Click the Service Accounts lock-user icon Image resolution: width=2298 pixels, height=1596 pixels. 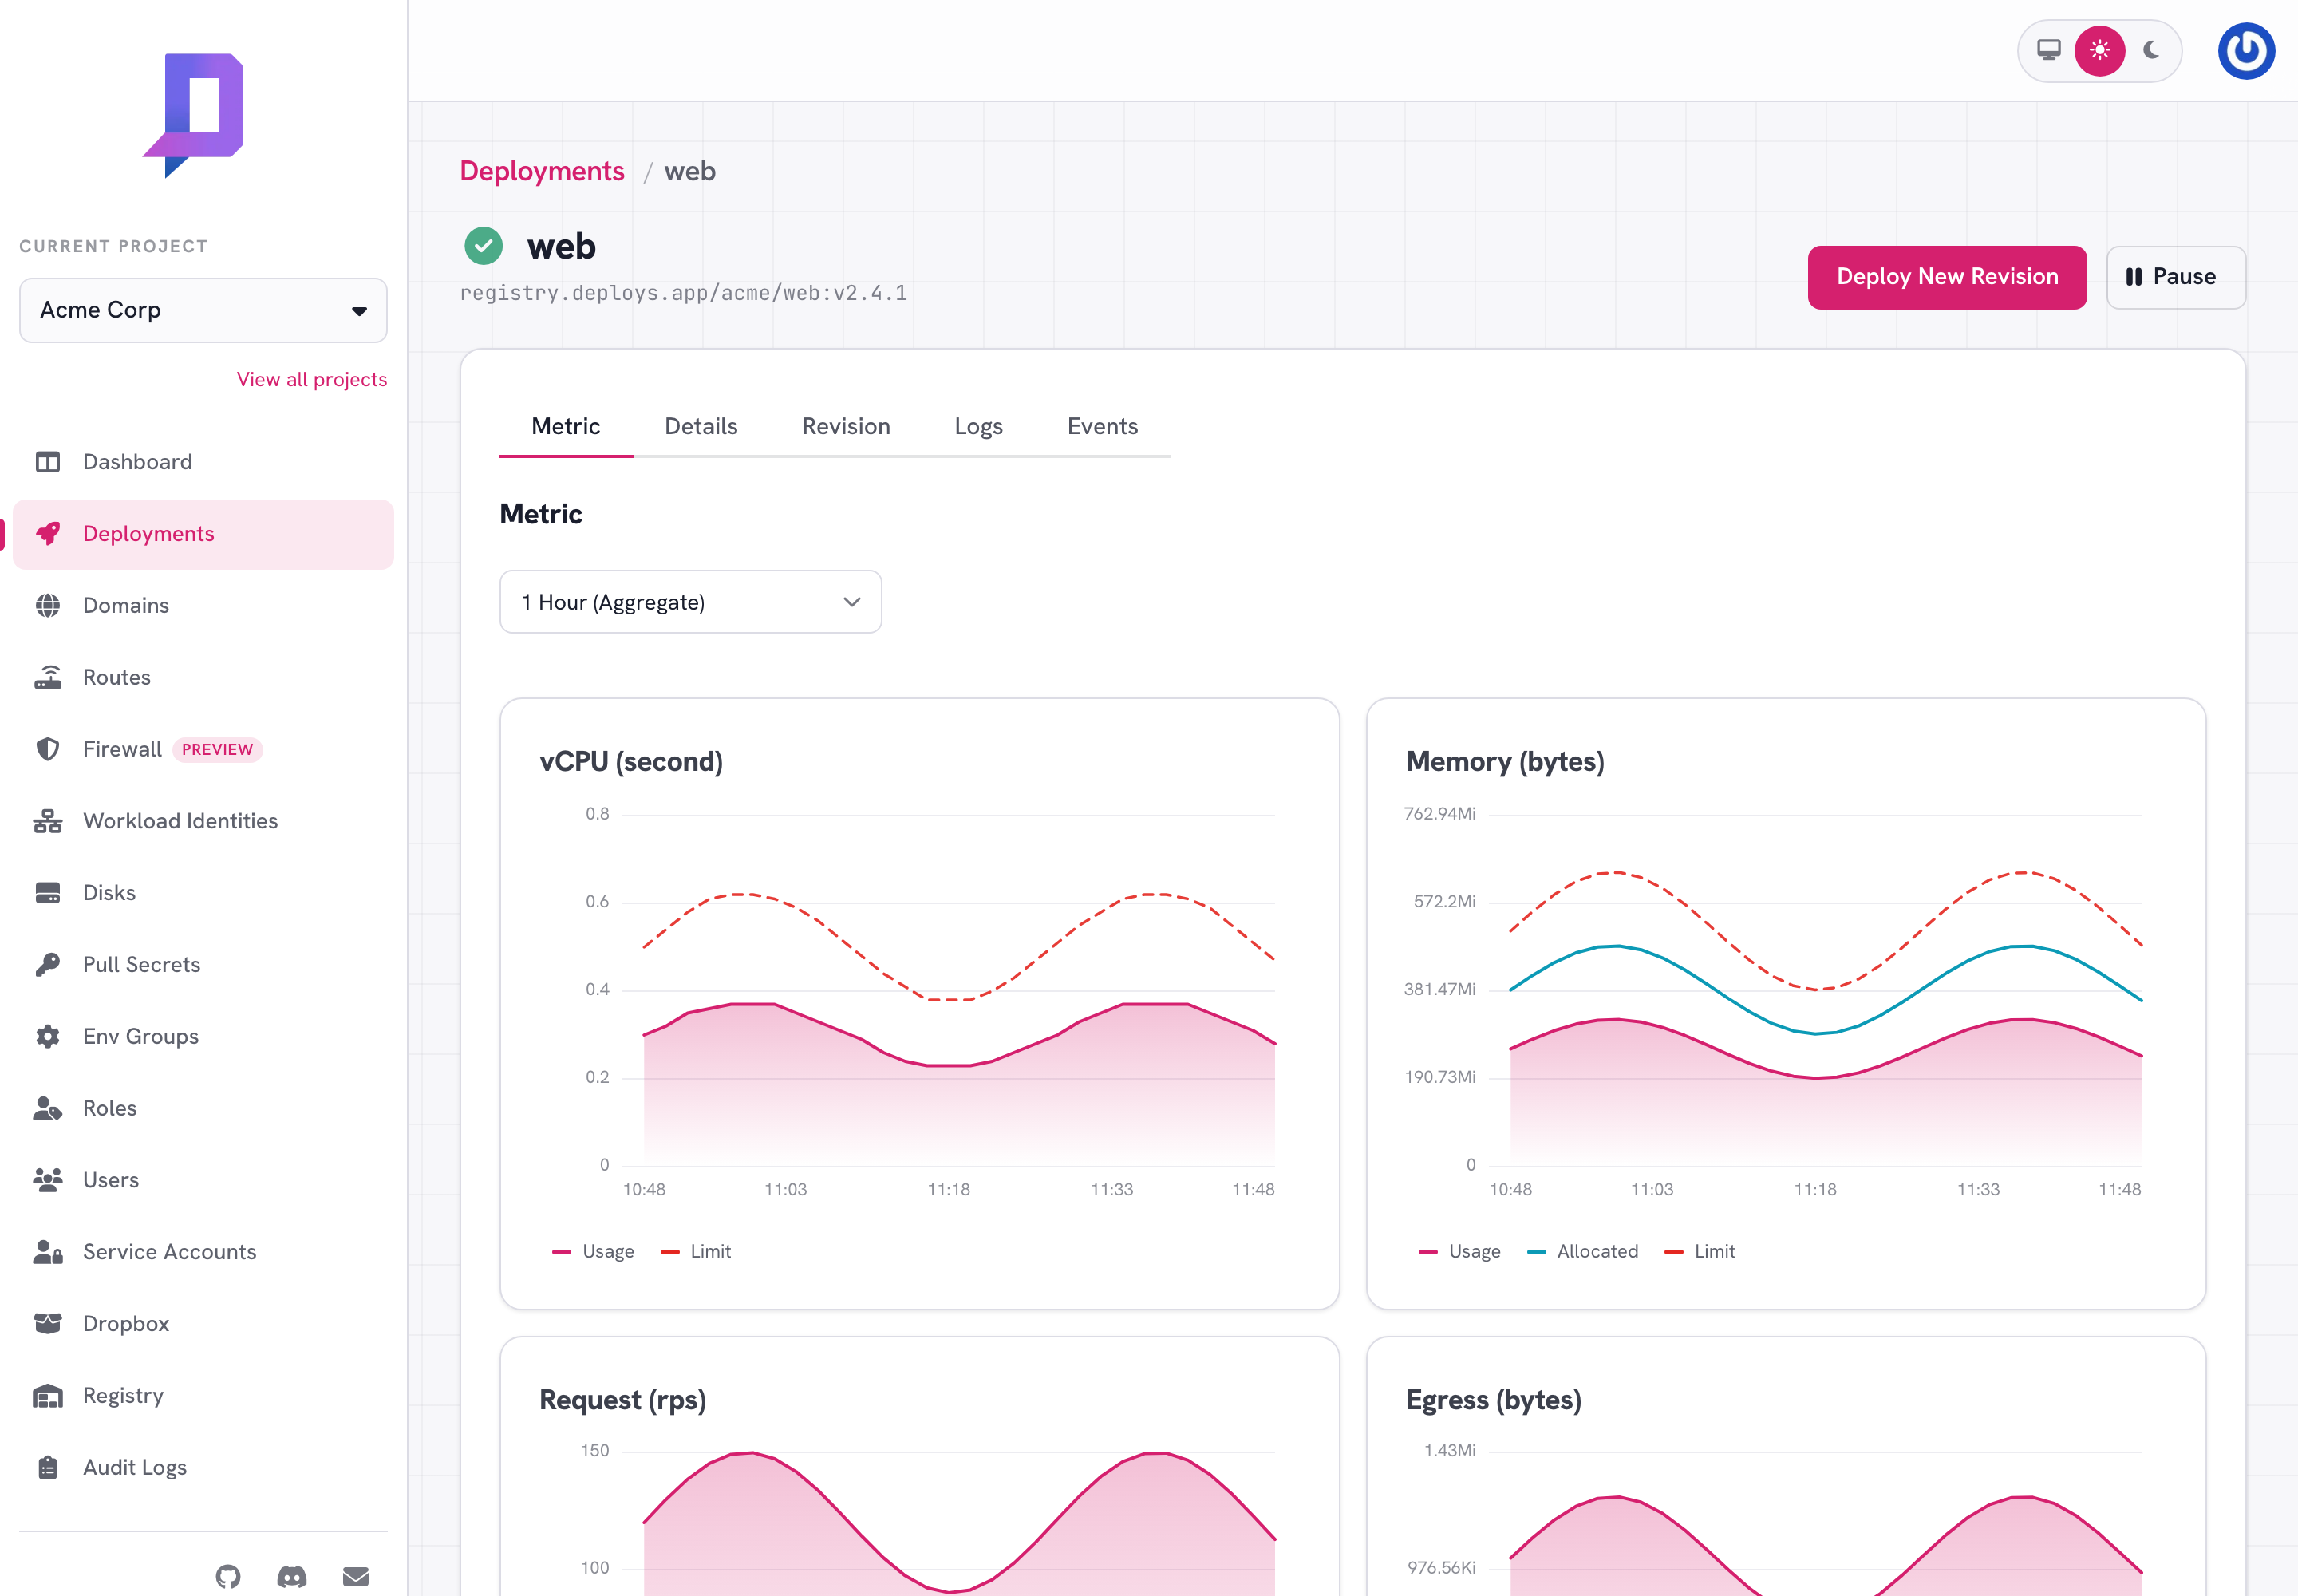(x=48, y=1252)
